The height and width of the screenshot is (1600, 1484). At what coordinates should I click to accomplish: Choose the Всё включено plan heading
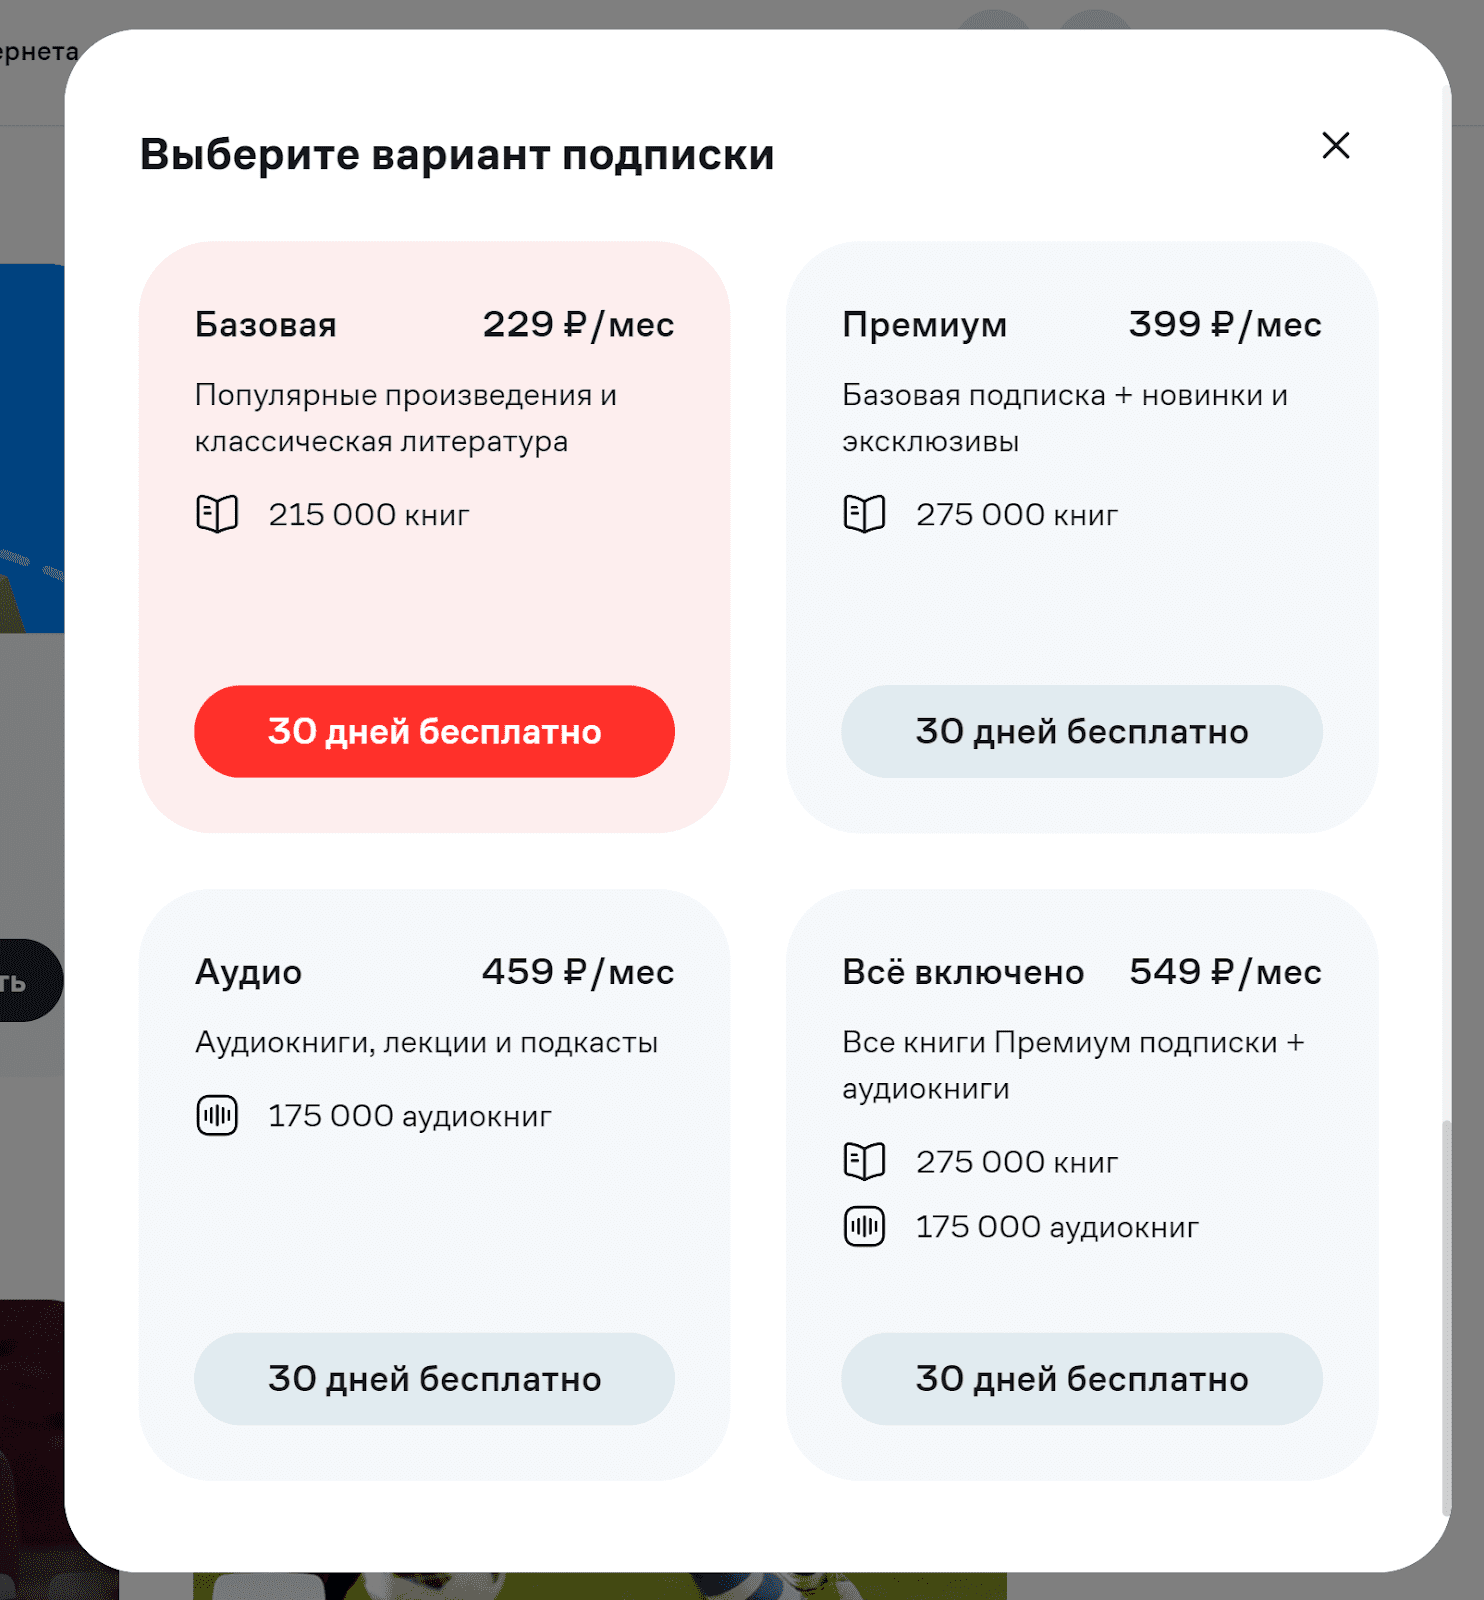coord(962,972)
